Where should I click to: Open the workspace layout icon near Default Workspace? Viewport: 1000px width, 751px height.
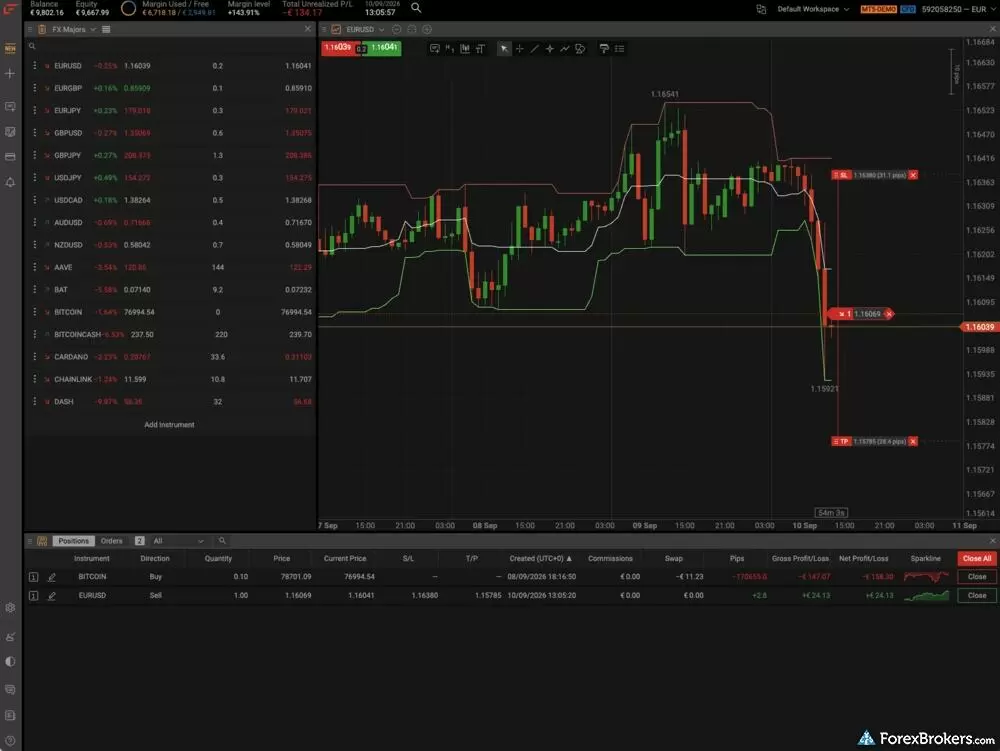761,9
